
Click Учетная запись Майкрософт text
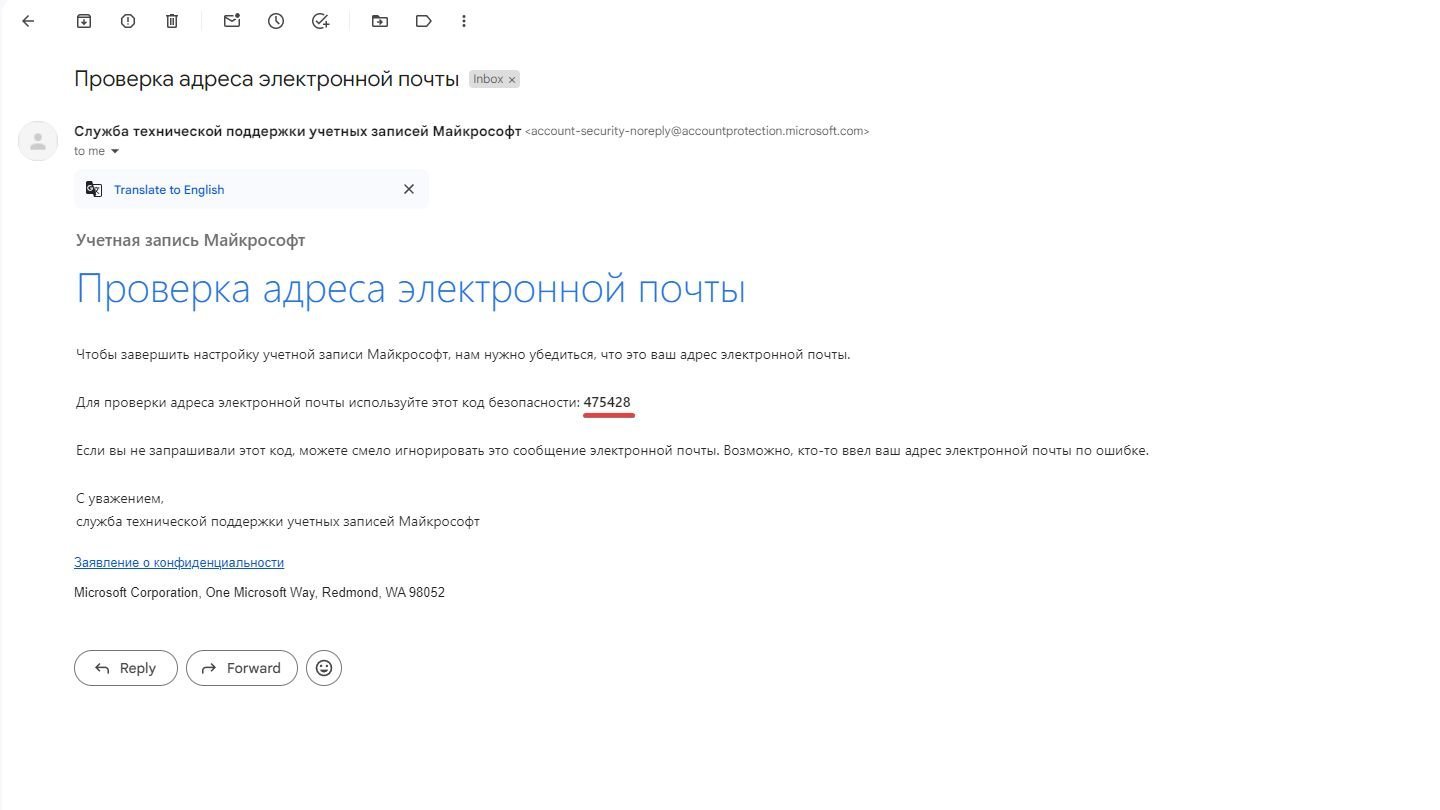(191, 240)
